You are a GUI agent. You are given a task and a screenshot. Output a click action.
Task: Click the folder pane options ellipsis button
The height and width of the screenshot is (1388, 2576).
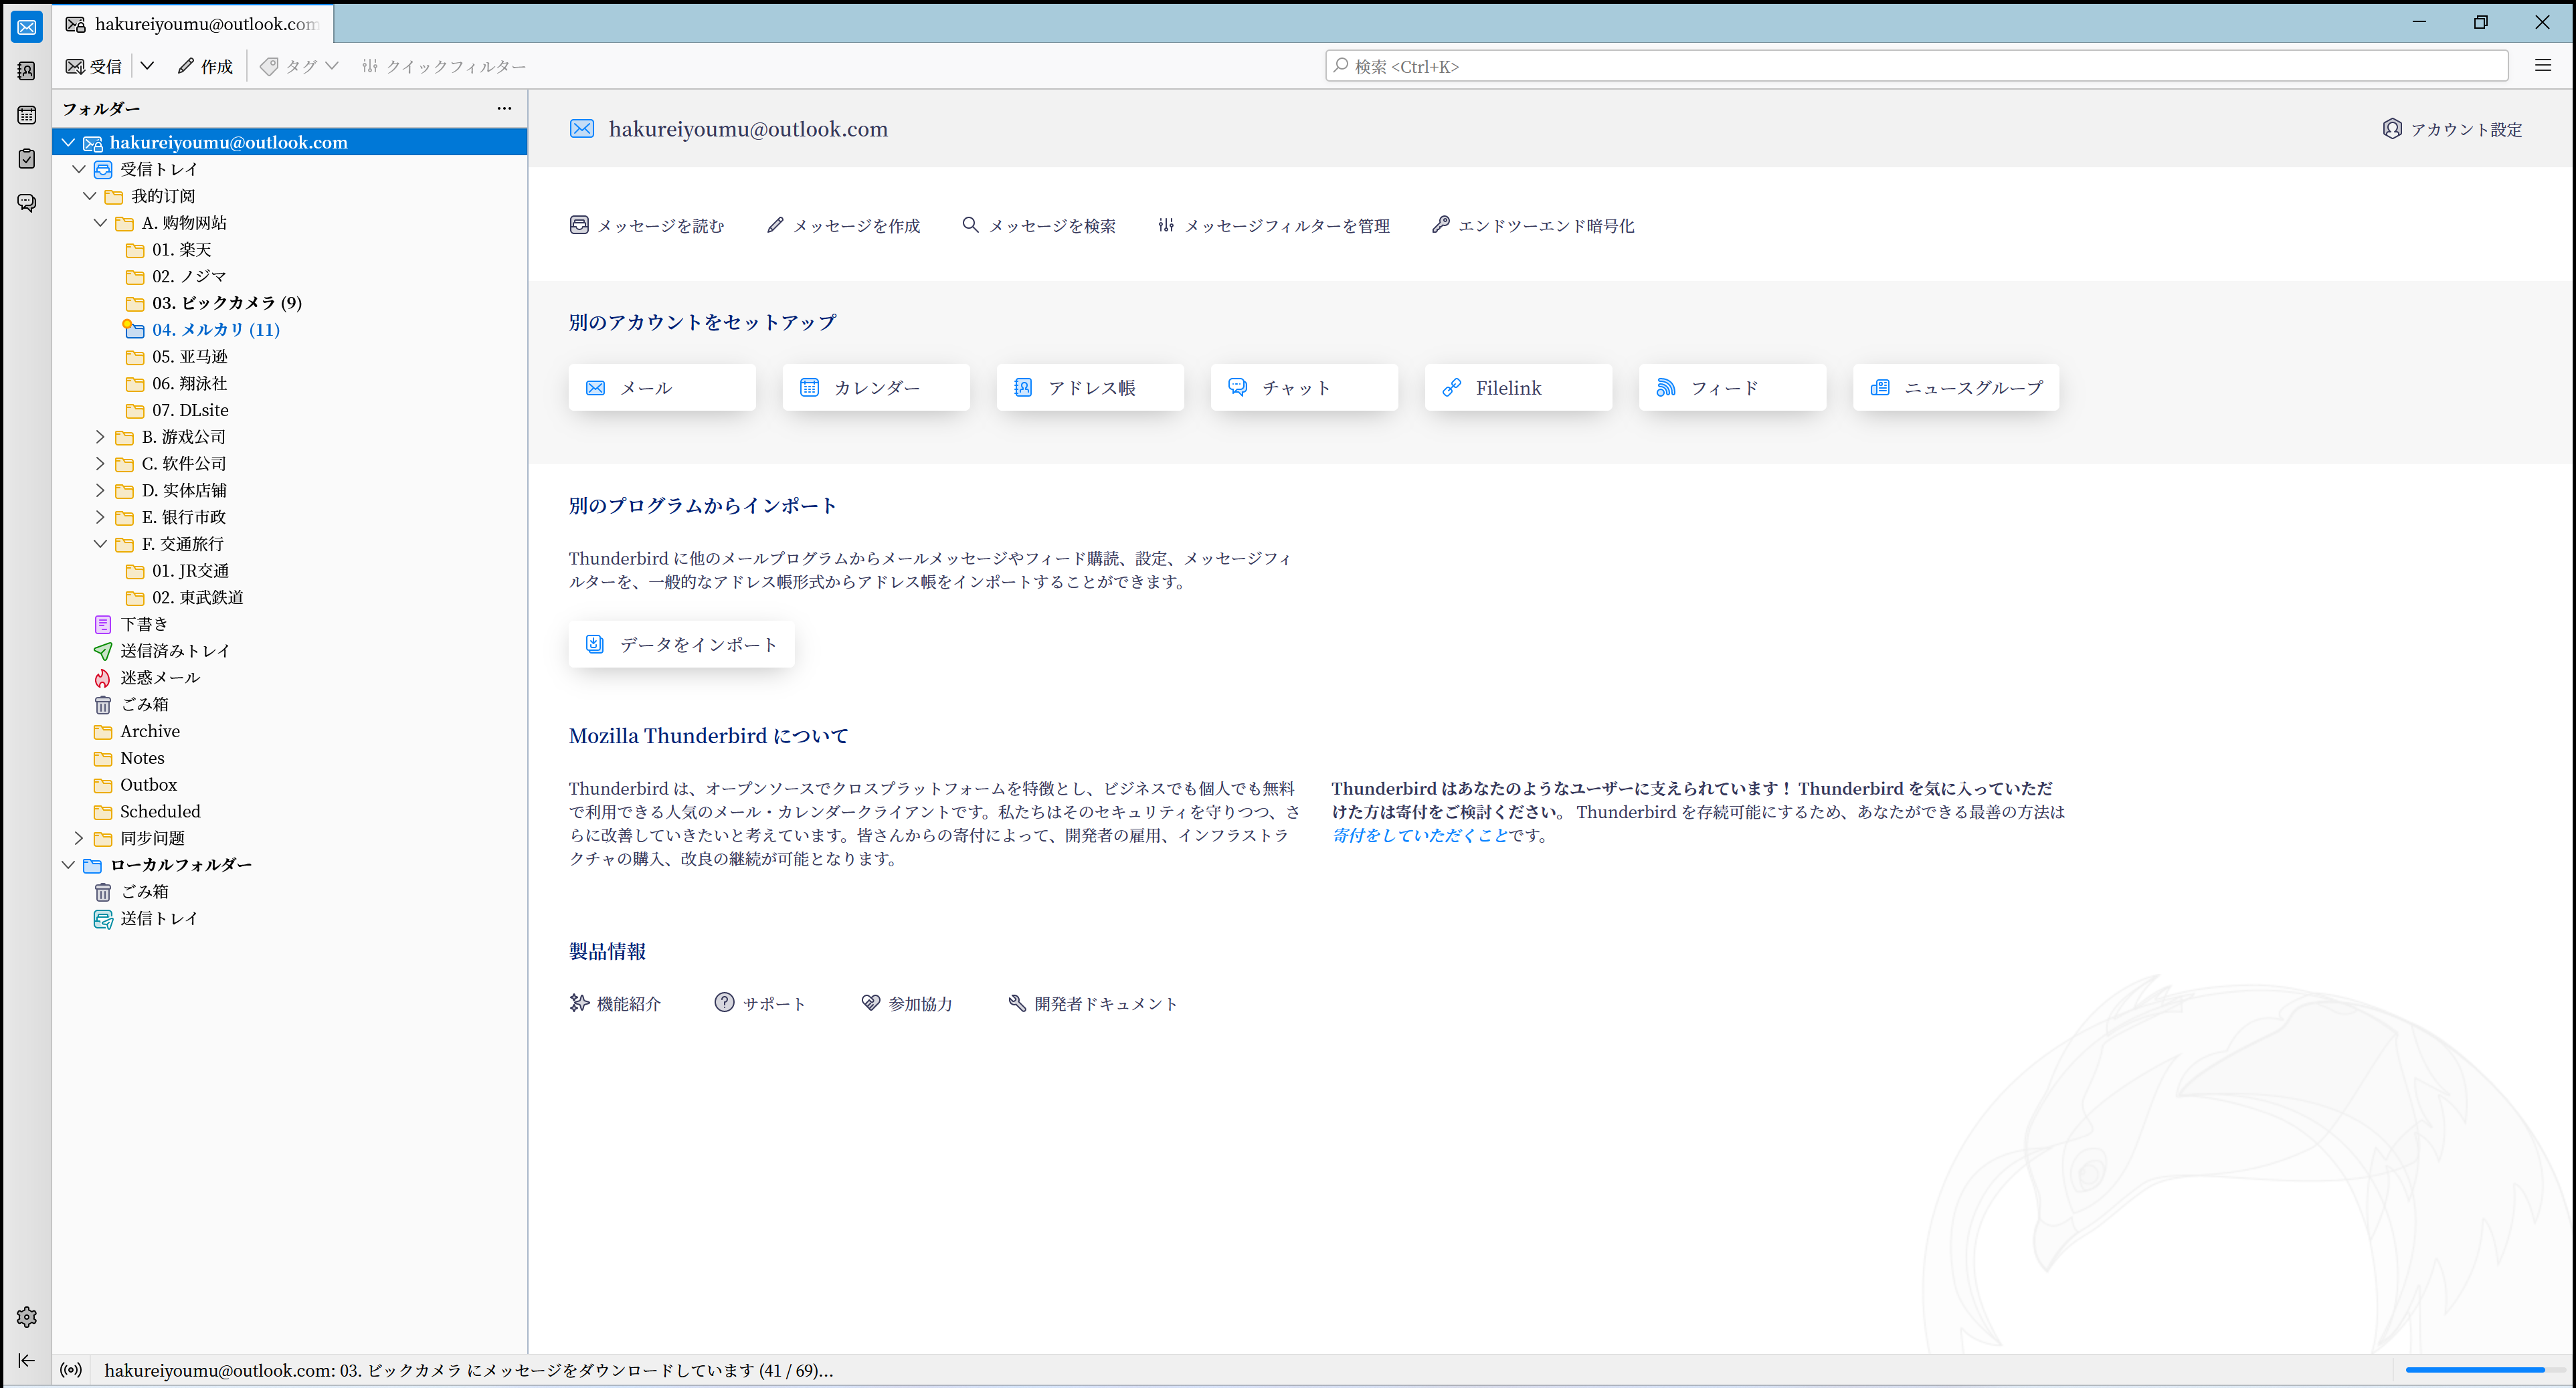point(504,108)
